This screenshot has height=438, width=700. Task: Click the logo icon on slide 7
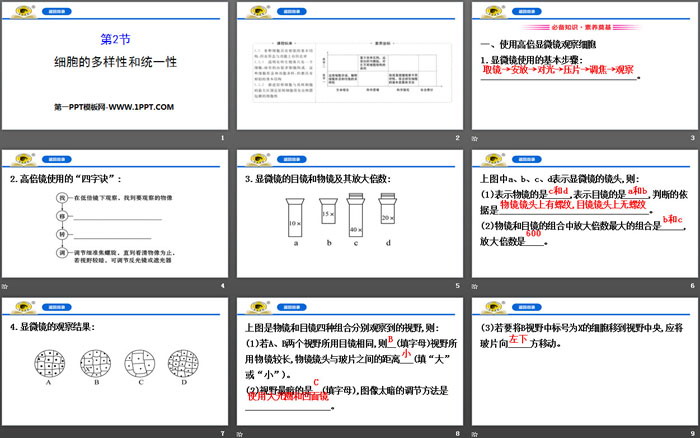tap(23, 307)
